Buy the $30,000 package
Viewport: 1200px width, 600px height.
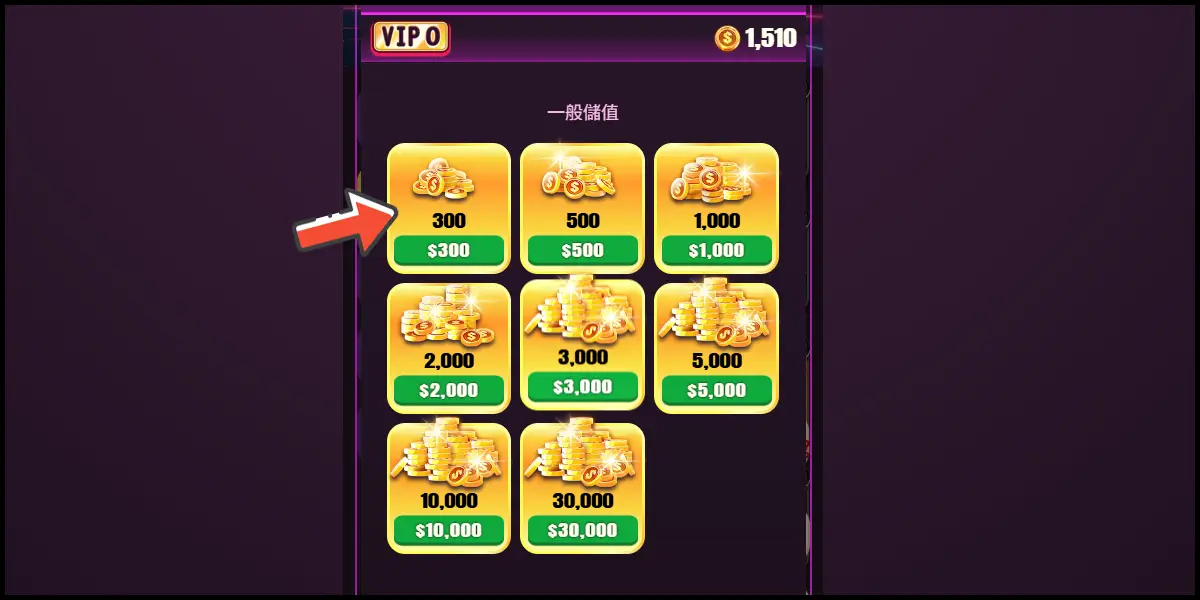(x=583, y=530)
